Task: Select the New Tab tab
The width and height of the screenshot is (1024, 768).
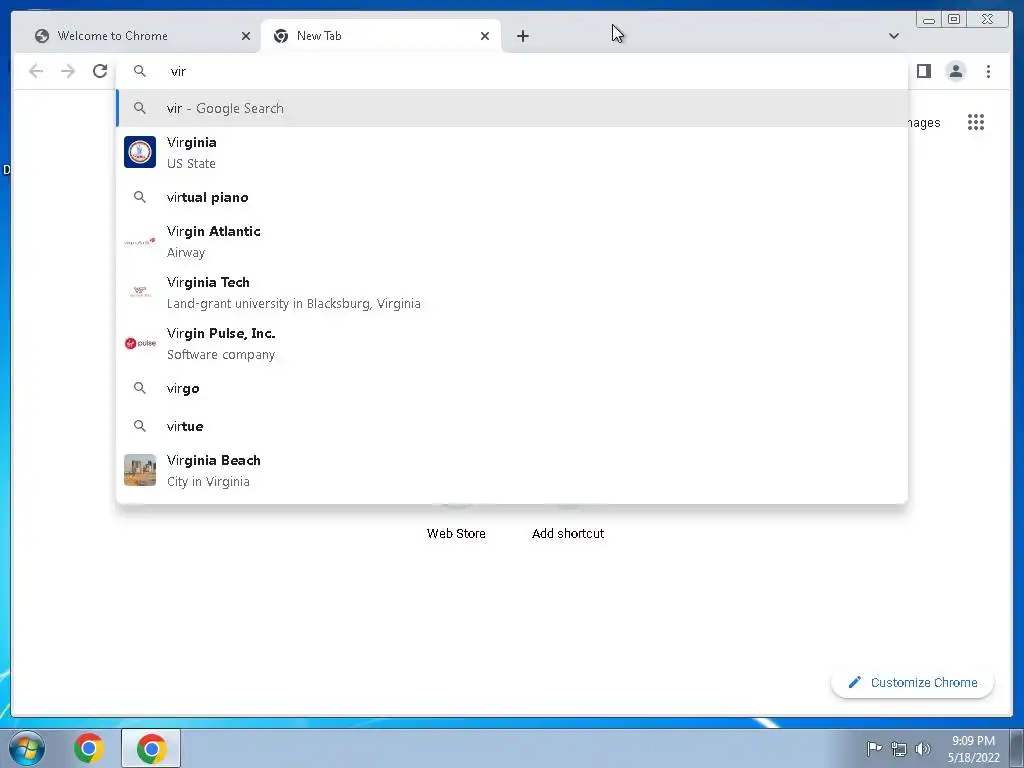Action: click(381, 36)
